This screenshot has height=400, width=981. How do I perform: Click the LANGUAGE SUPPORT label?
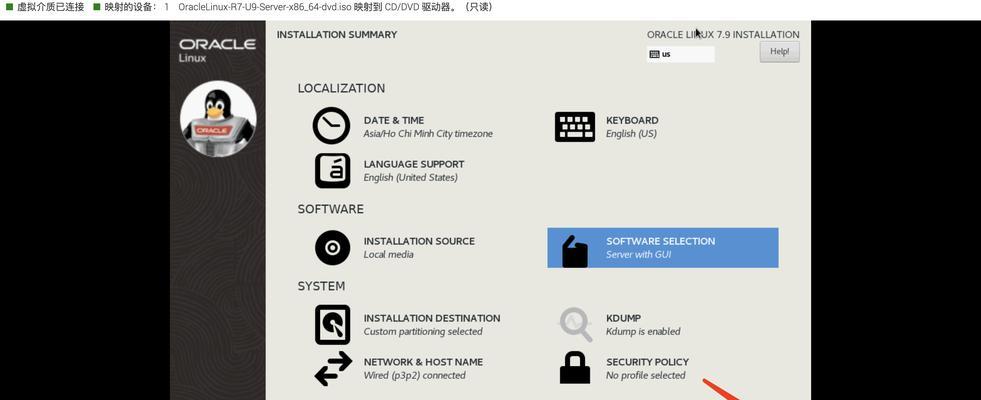[x=414, y=164]
